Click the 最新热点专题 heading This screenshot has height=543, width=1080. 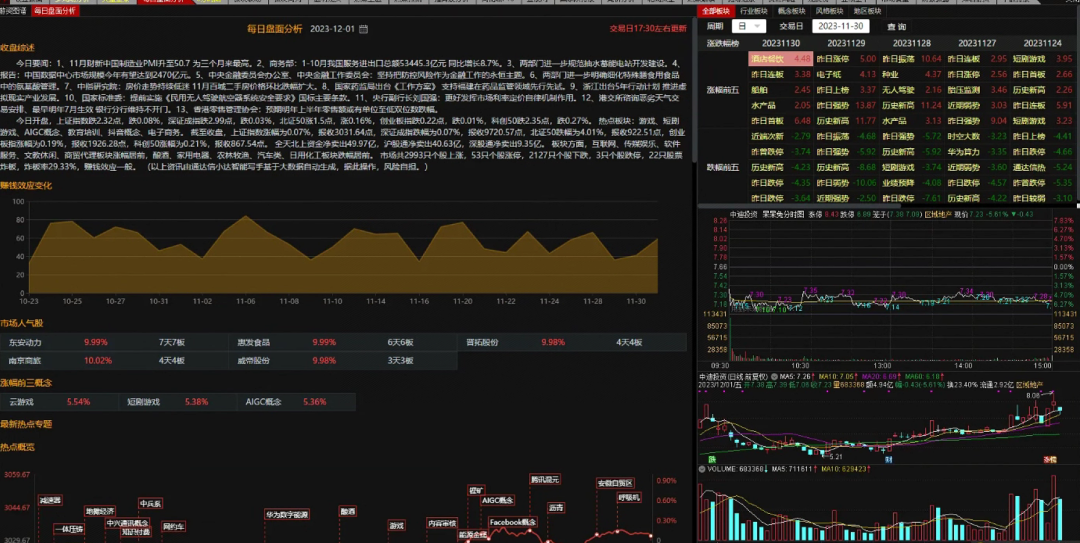coord(25,424)
